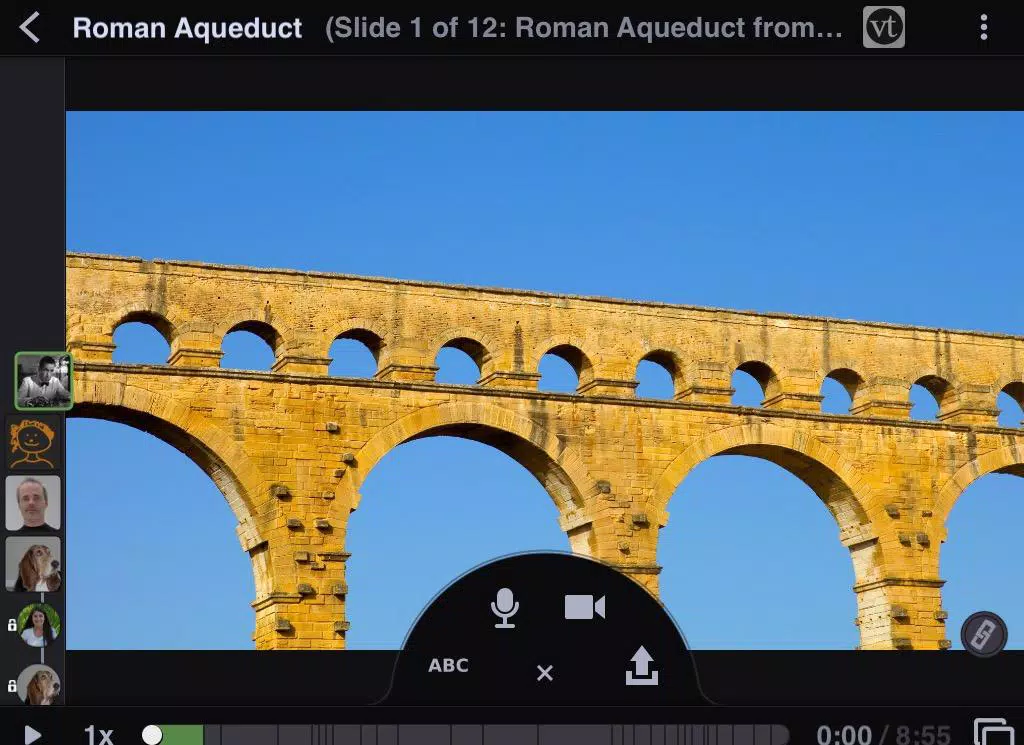This screenshot has height=745, width=1024.
Task: Play the VoiceThread conversation
Action: 31,735
